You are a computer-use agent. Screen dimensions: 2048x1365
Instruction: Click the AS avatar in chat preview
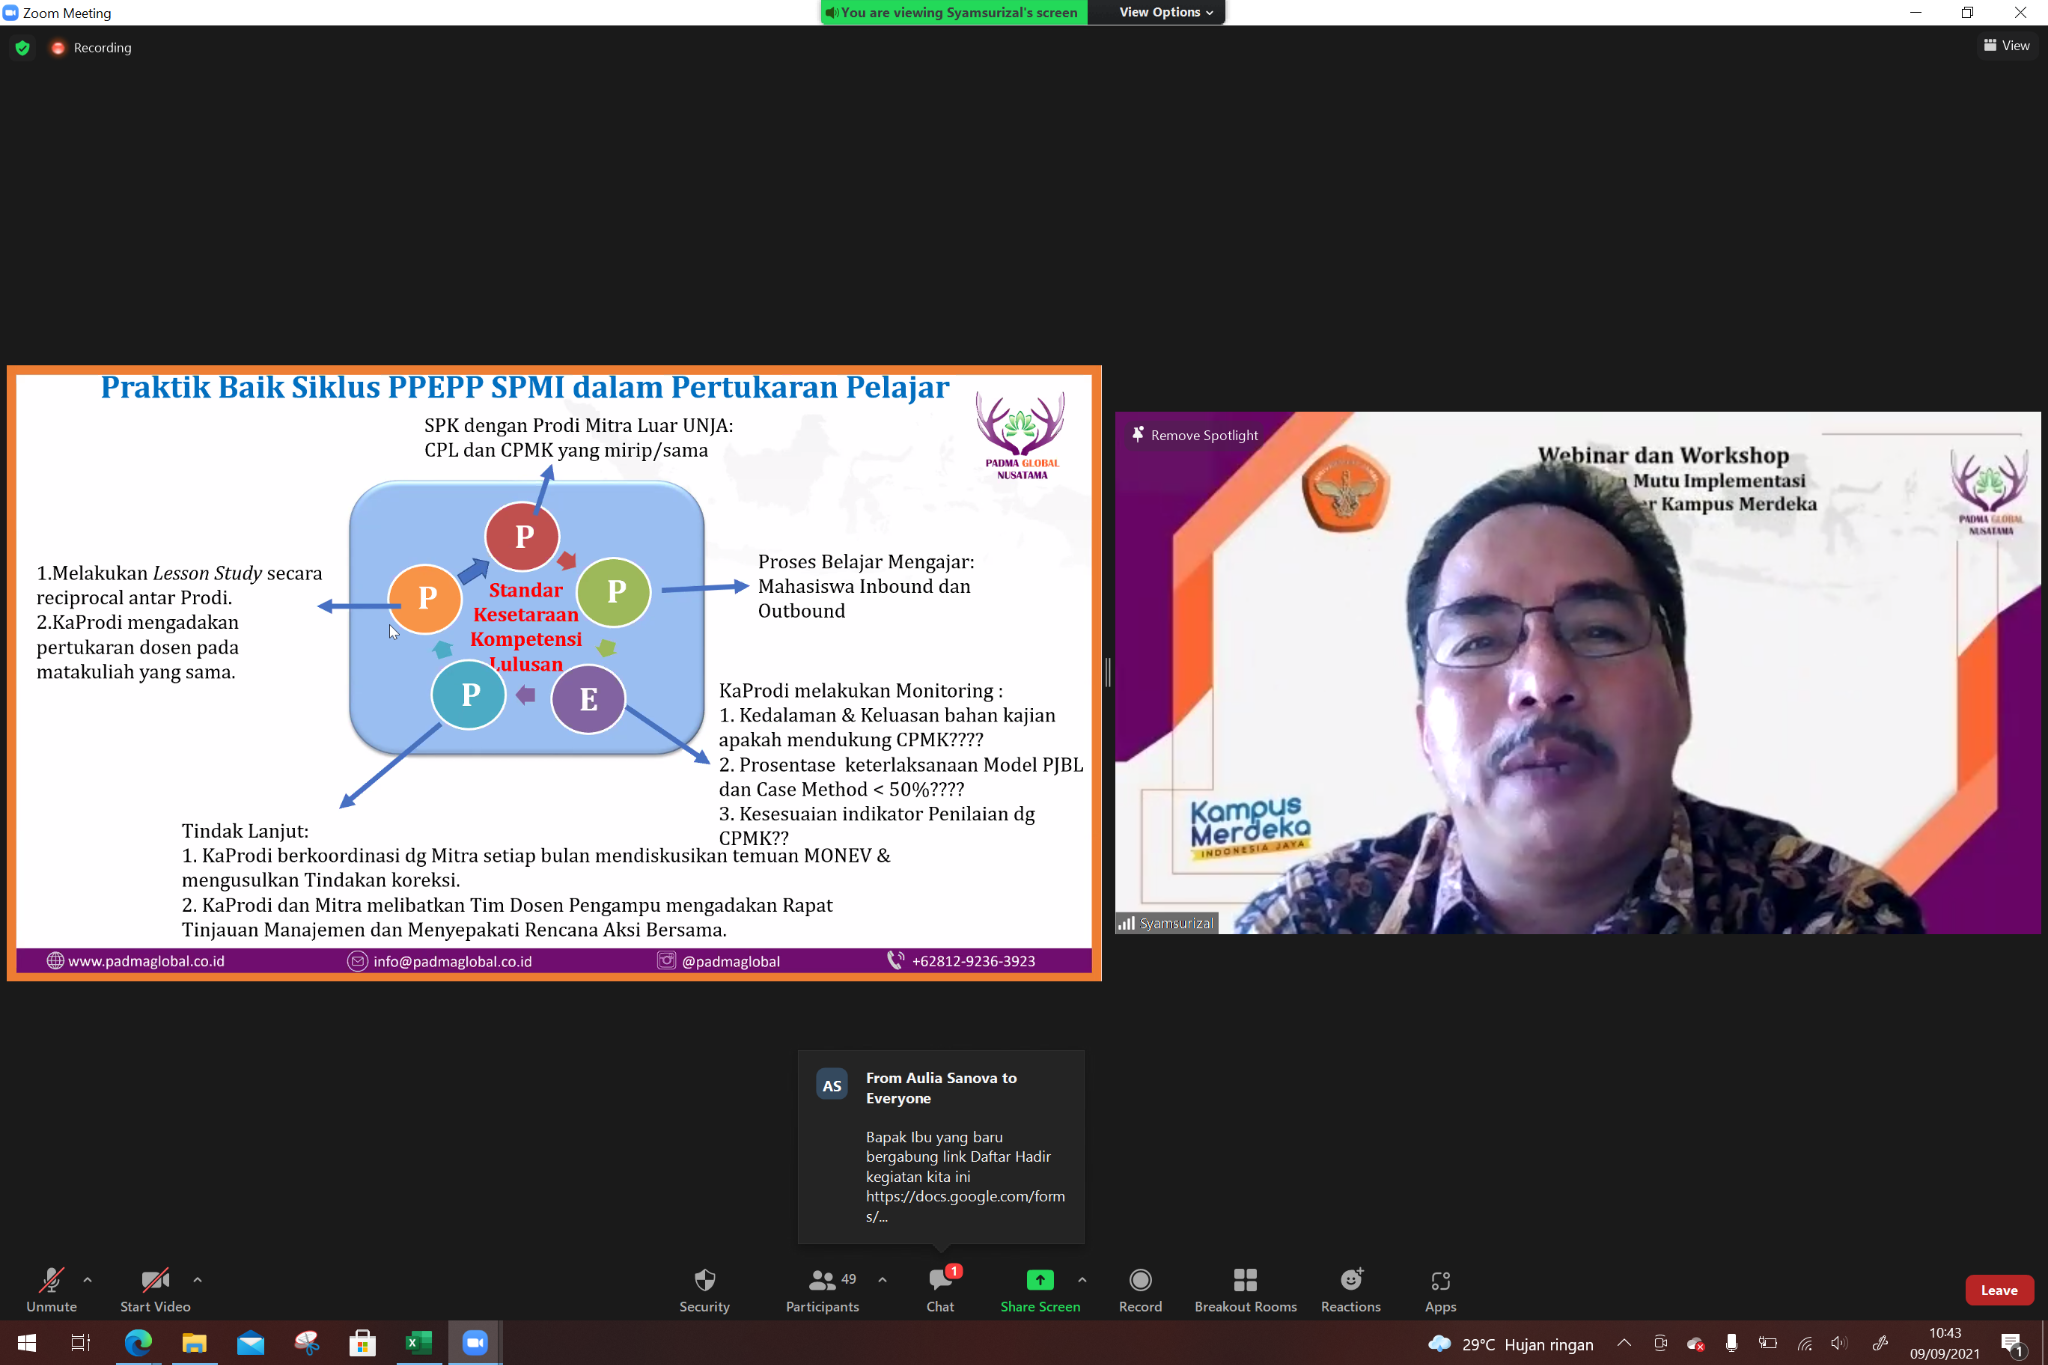pos(832,1085)
